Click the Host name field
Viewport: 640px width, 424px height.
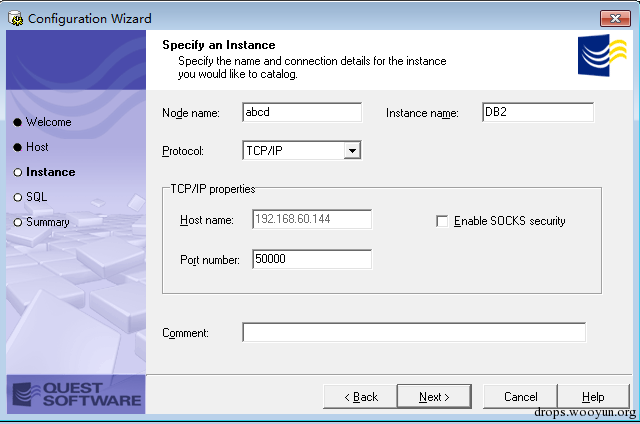311,220
